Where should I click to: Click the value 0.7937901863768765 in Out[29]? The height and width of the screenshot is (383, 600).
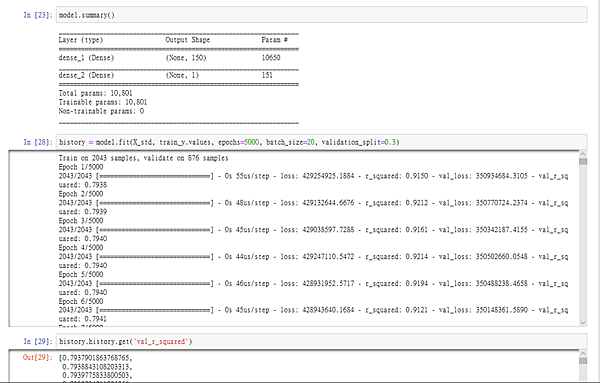[x=96, y=358]
